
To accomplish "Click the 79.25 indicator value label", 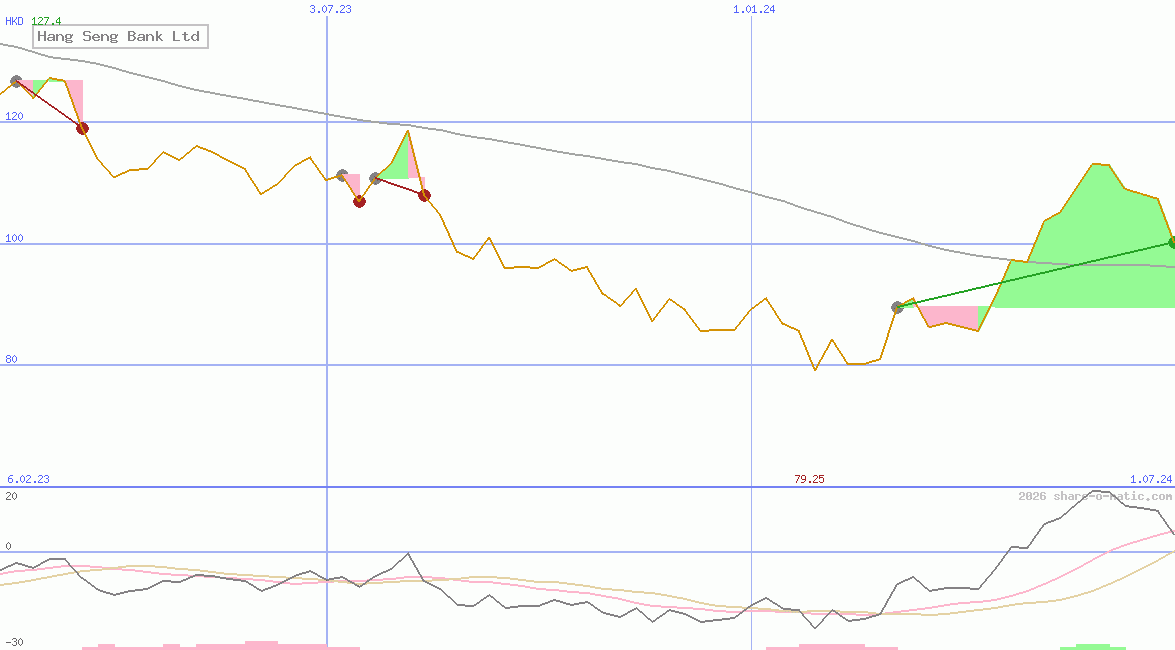I will [x=810, y=478].
